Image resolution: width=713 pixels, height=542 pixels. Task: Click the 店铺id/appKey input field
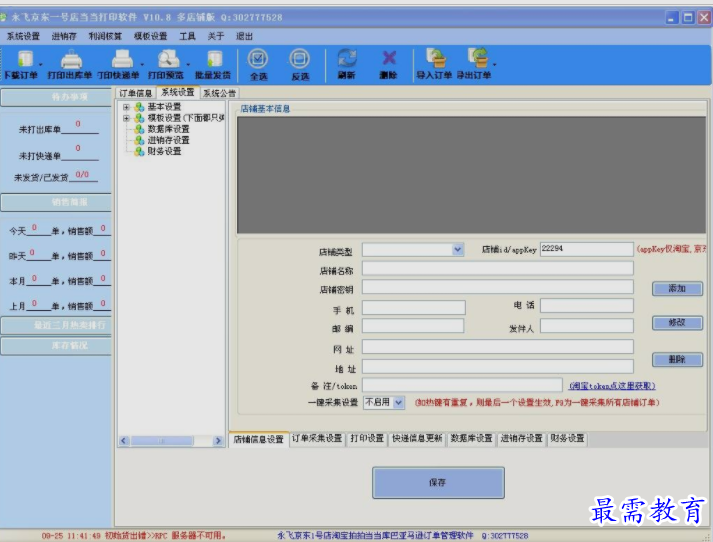coord(587,249)
